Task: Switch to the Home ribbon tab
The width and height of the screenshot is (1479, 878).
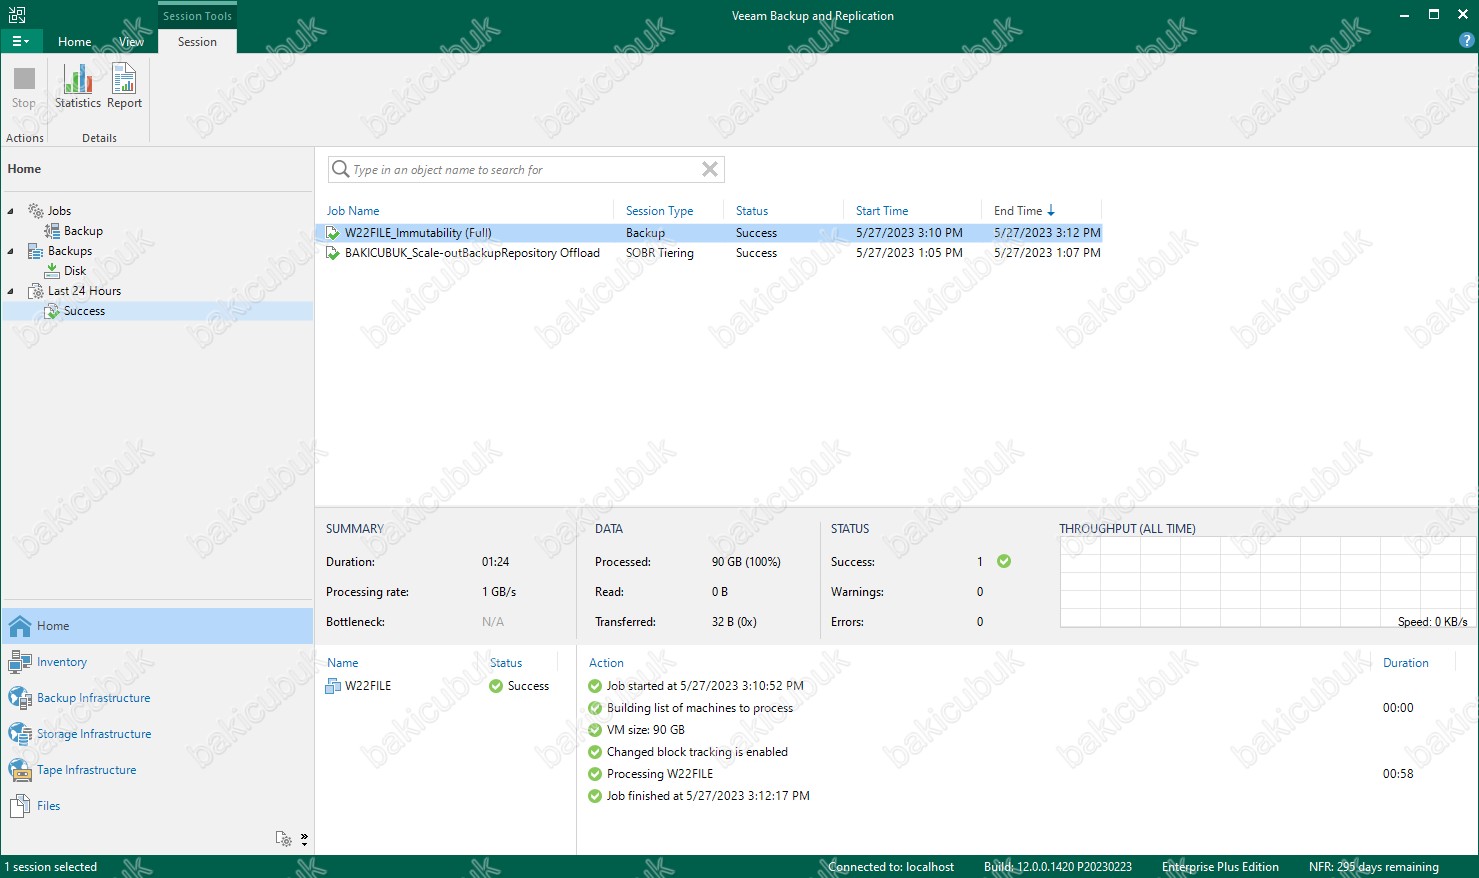Action: (74, 42)
